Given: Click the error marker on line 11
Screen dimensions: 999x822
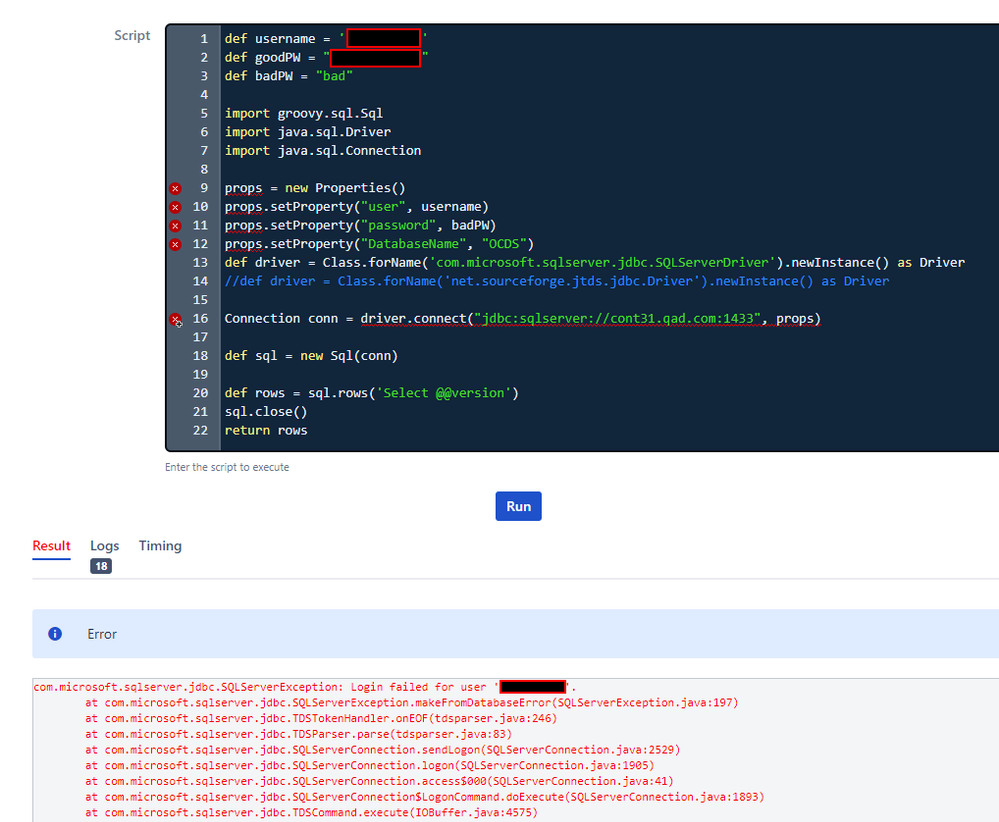Looking at the screenshot, I should 175,226.
